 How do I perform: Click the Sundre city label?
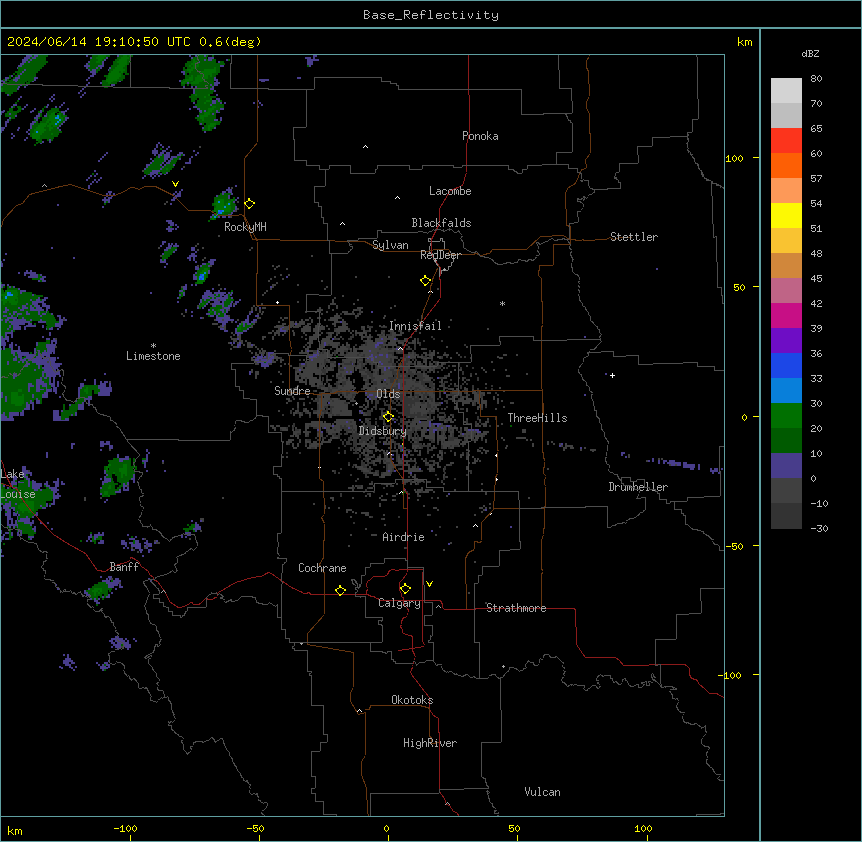292,391
